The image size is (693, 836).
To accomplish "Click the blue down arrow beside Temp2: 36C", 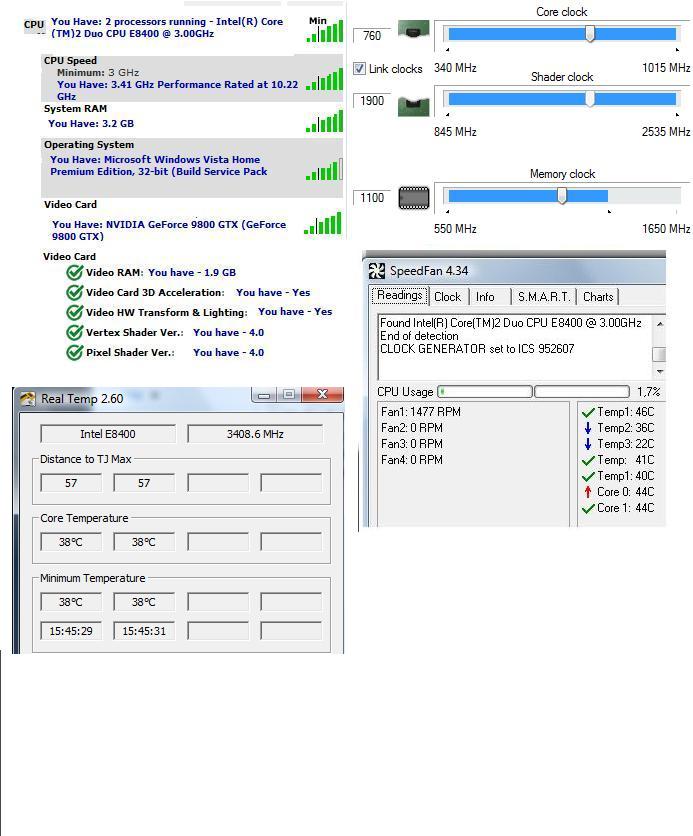I will tap(588, 428).
